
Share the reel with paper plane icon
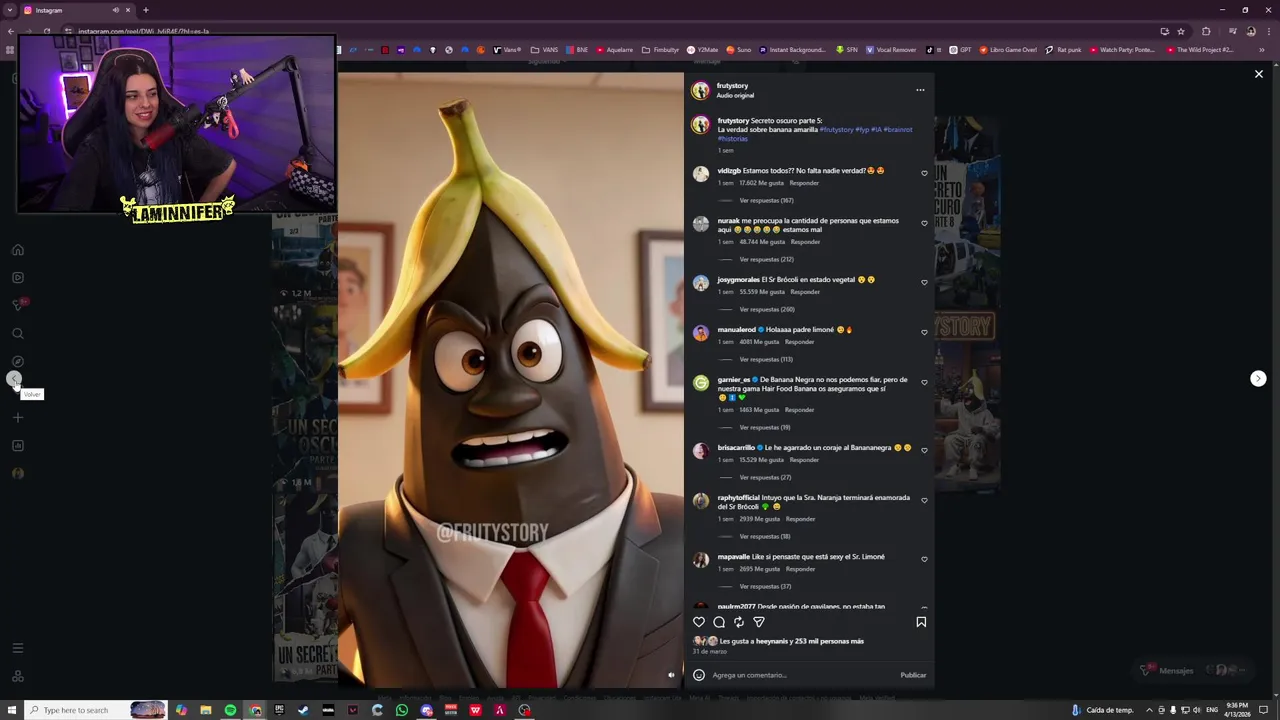(x=759, y=622)
